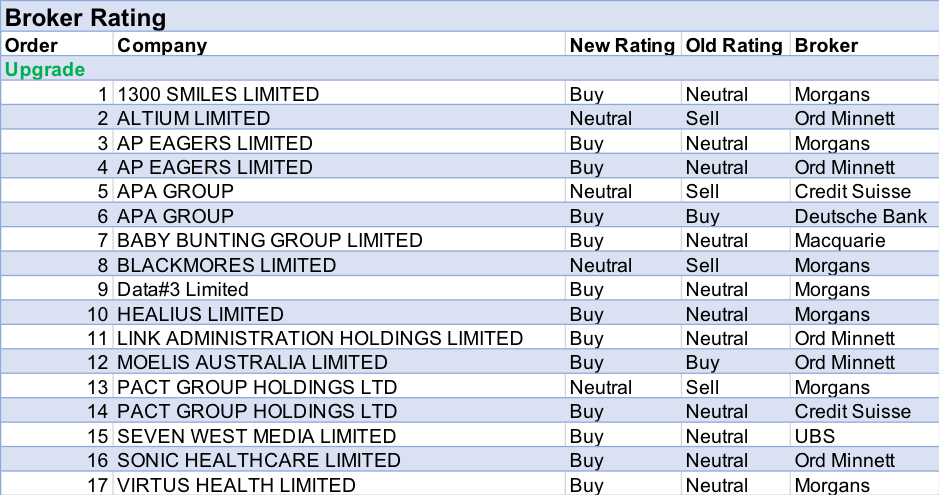
Task: Click the AP EAGERS LIMITED cell
Action: [215, 167]
